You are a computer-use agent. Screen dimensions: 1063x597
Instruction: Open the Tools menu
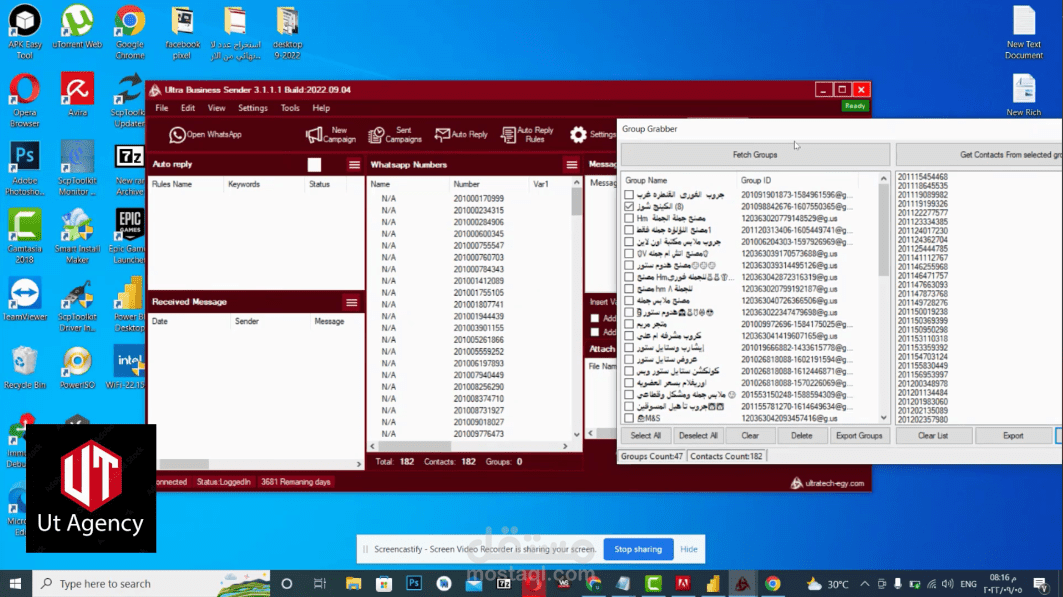pos(289,108)
